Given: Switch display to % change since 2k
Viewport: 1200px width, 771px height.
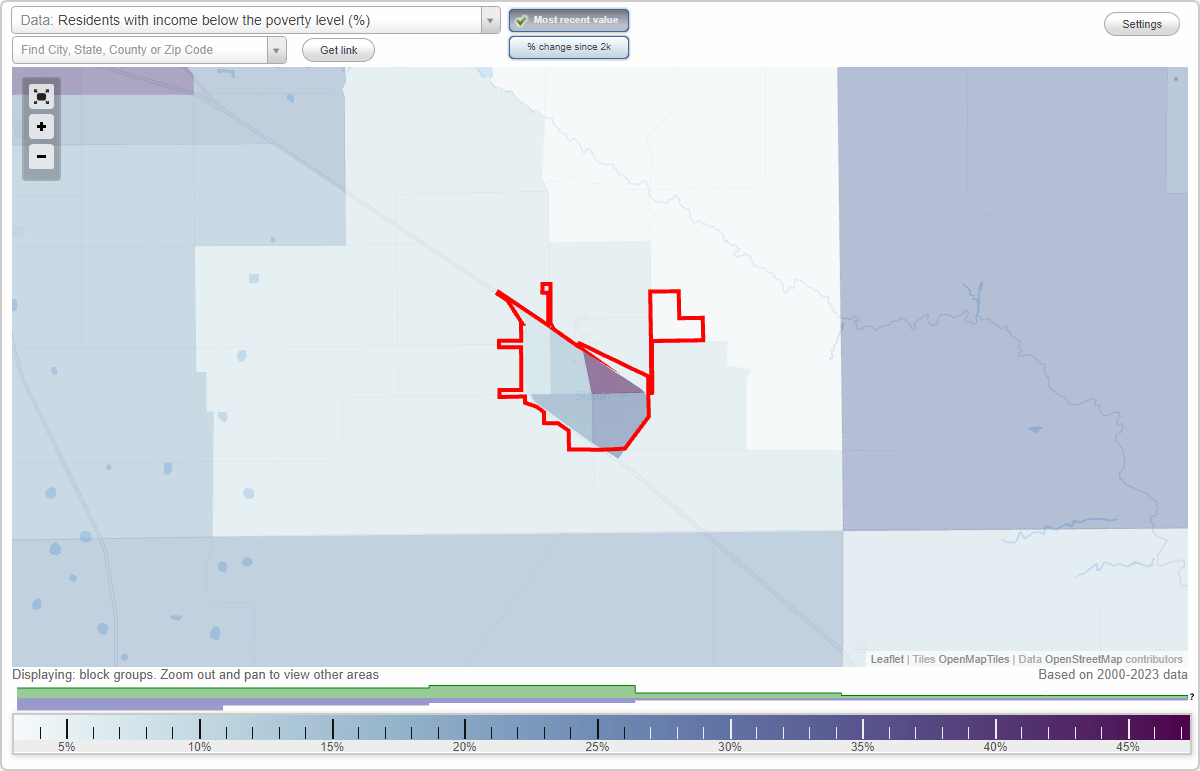Looking at the screenshot, I should [x=569, y=46].
